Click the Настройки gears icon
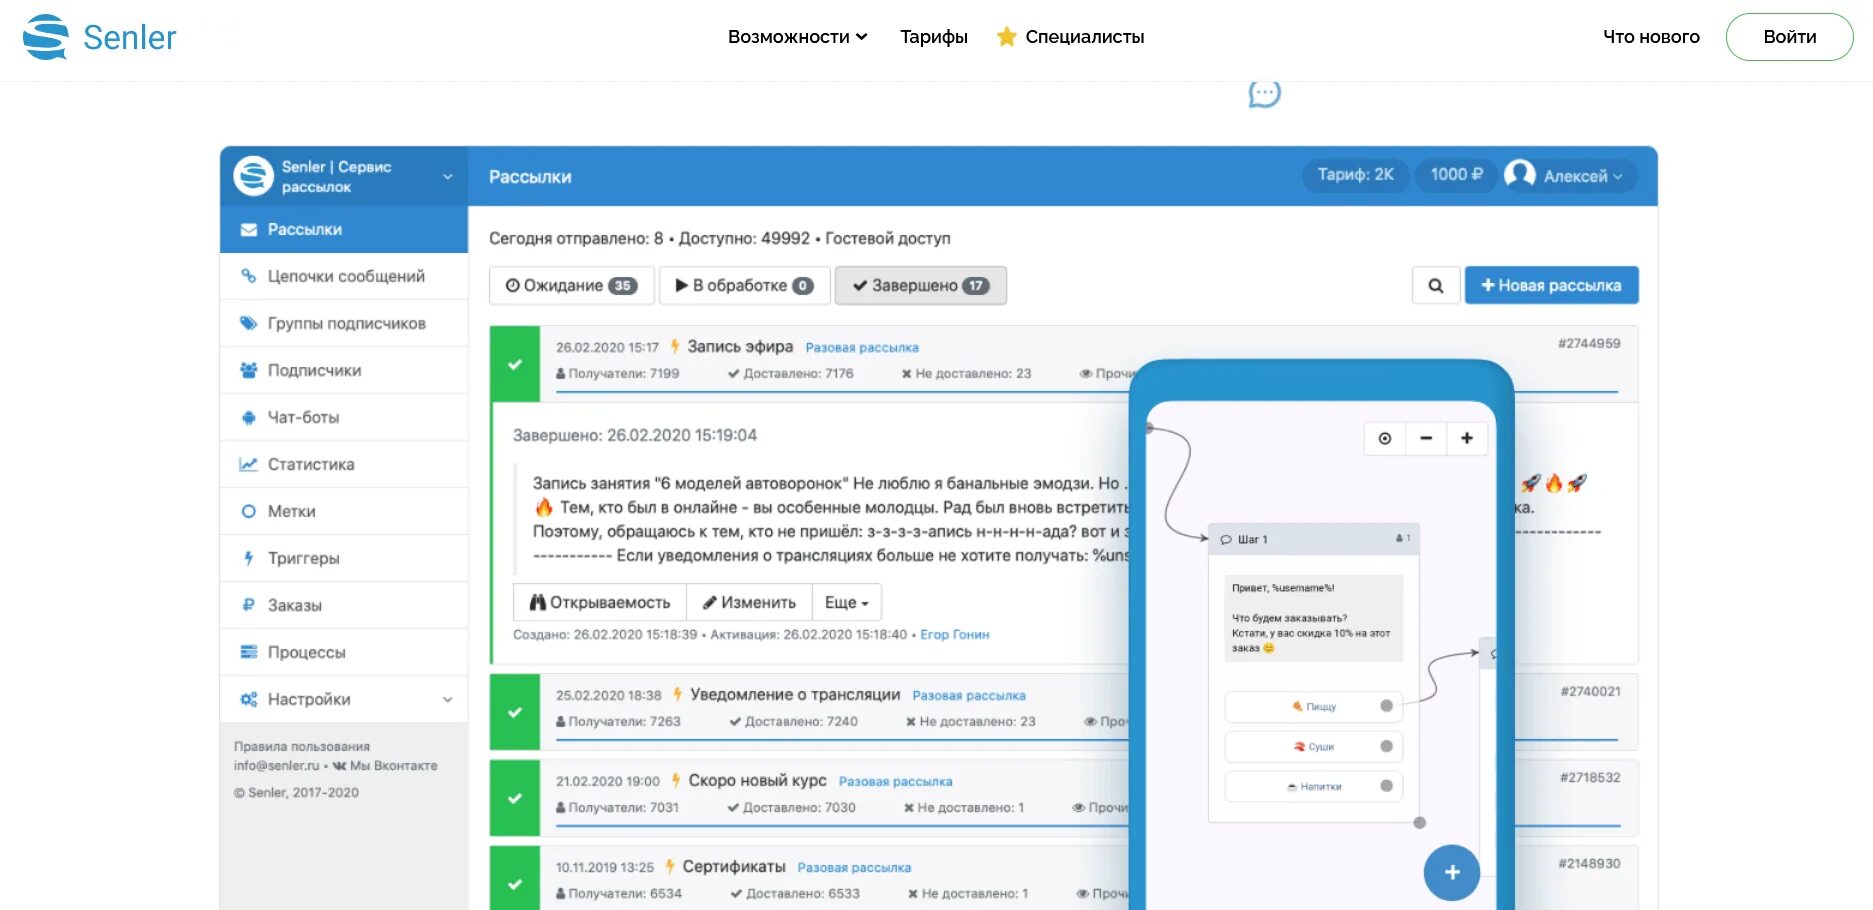 pyautogui.click(x=248, y=699)
